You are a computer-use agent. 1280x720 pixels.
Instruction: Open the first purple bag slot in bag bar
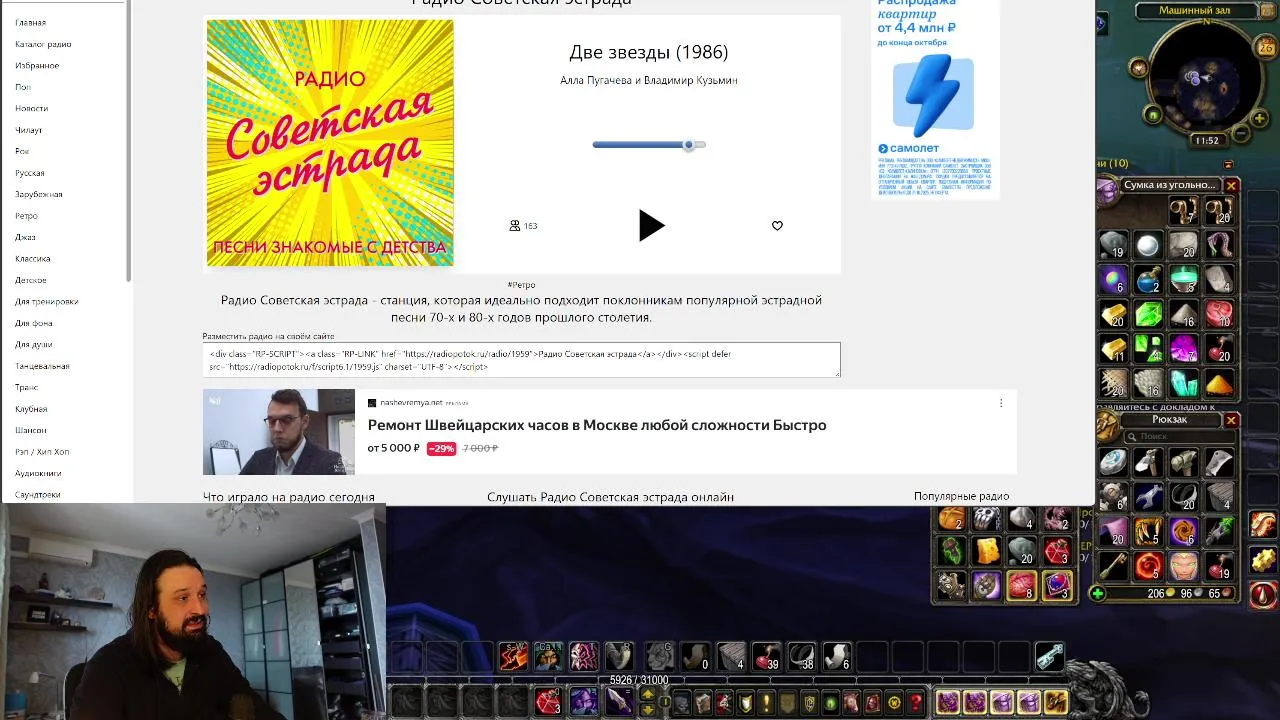pyautogui.click(x=949, y=701)
